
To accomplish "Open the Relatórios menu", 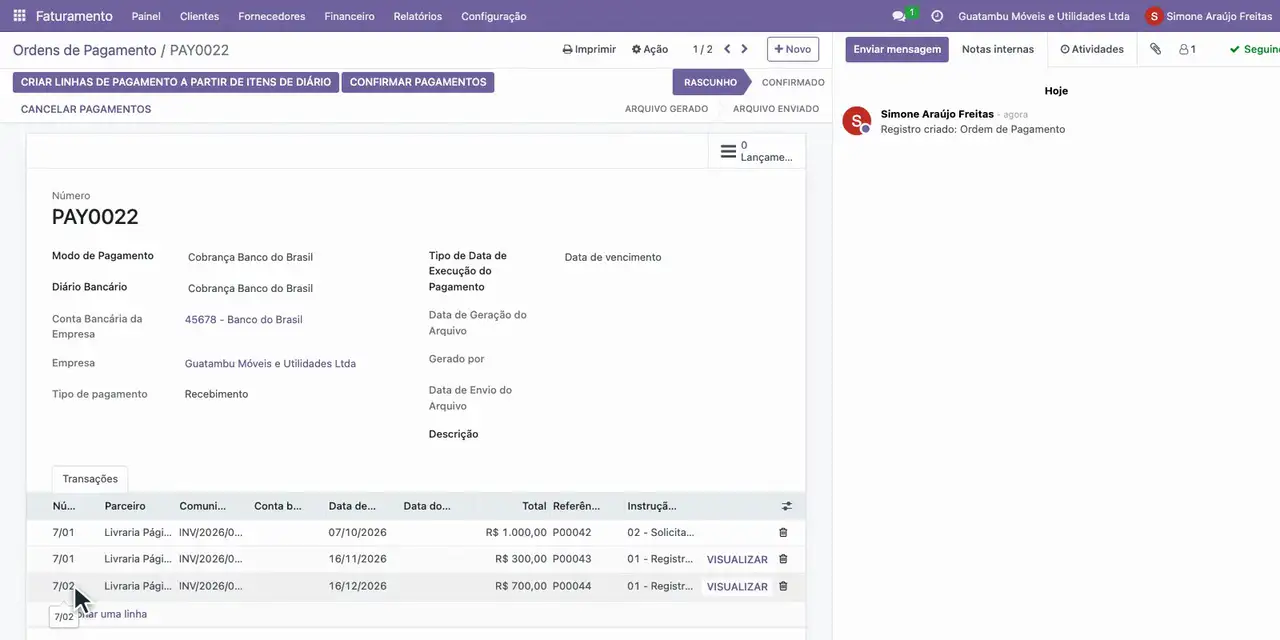I will [418, 16].
